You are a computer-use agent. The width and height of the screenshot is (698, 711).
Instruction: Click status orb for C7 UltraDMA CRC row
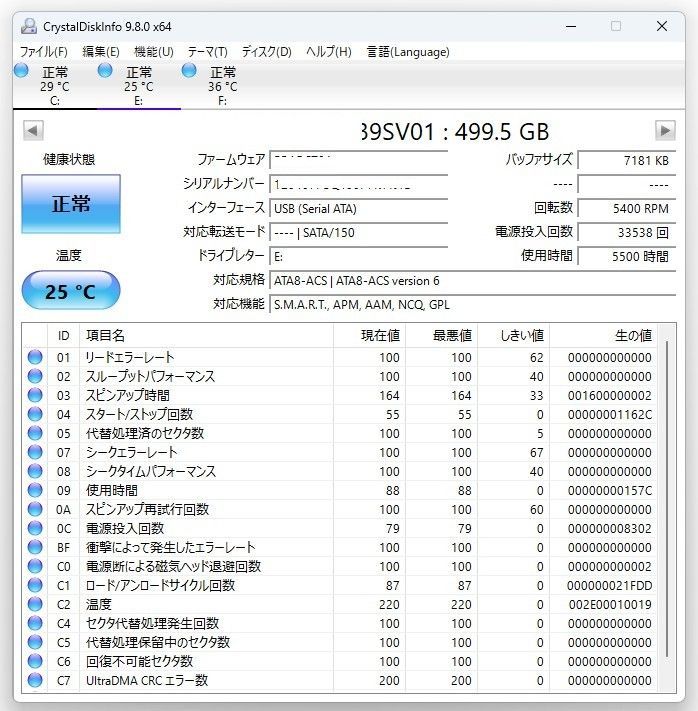point(35,681)
